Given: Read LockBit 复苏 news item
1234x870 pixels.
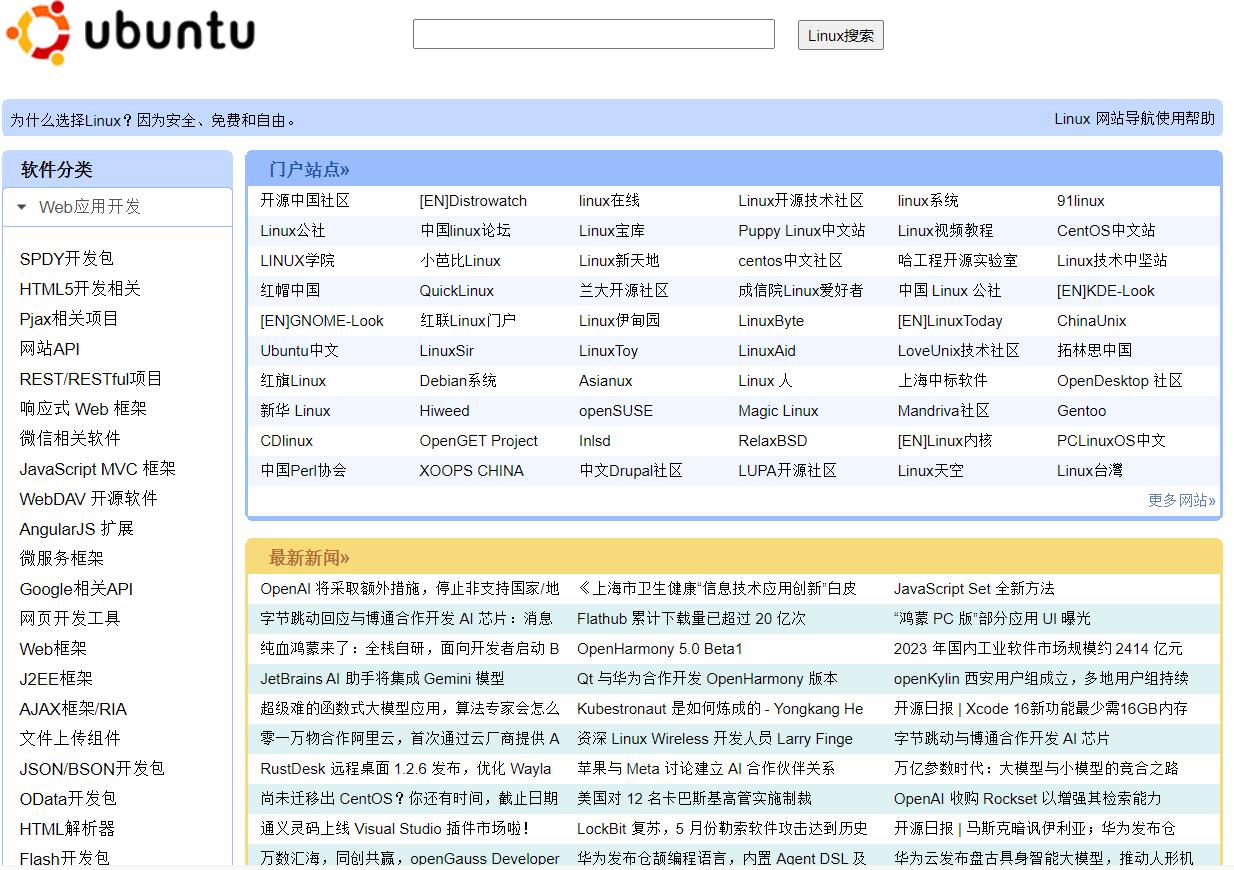Looking at the screenshot, I should pyautogui.click(x=722, y=829).
